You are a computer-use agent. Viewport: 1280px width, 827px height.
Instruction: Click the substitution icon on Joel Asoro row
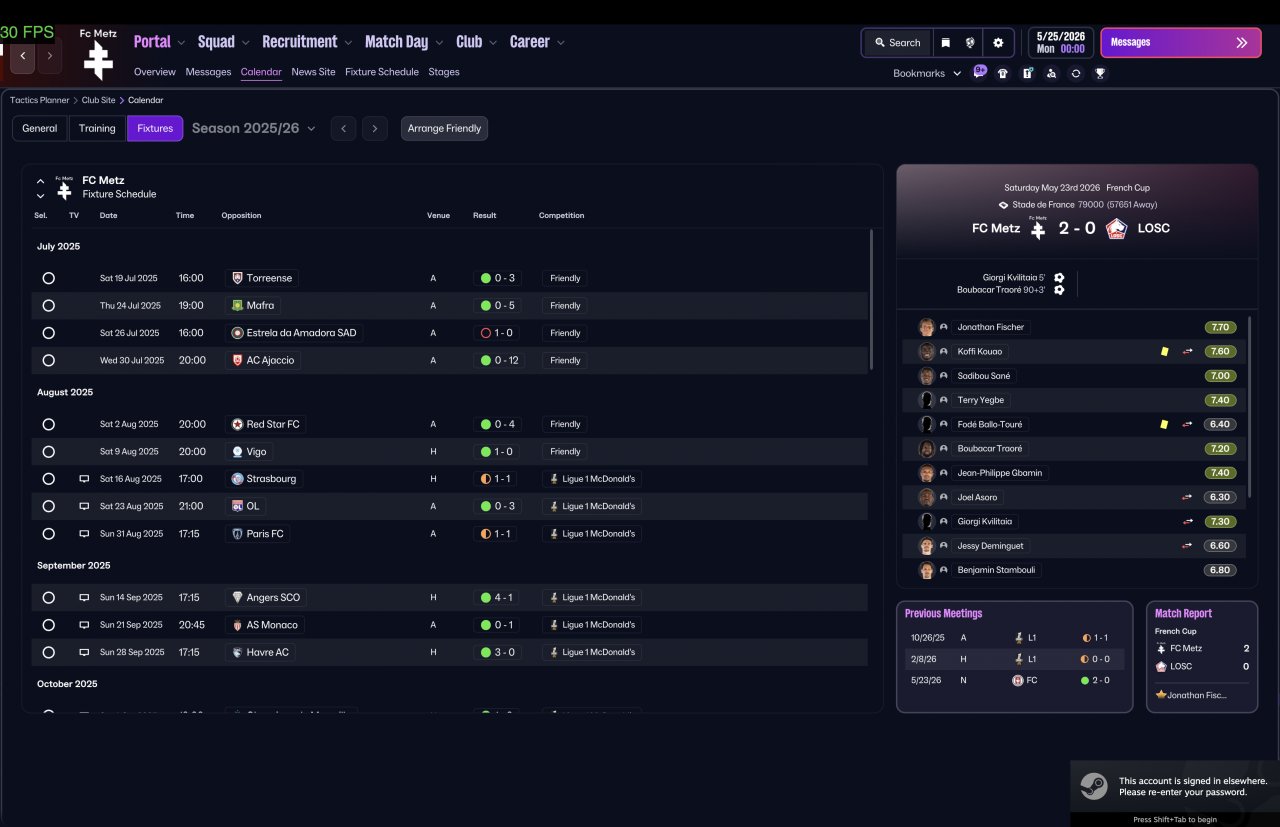tap(1187, 497)
